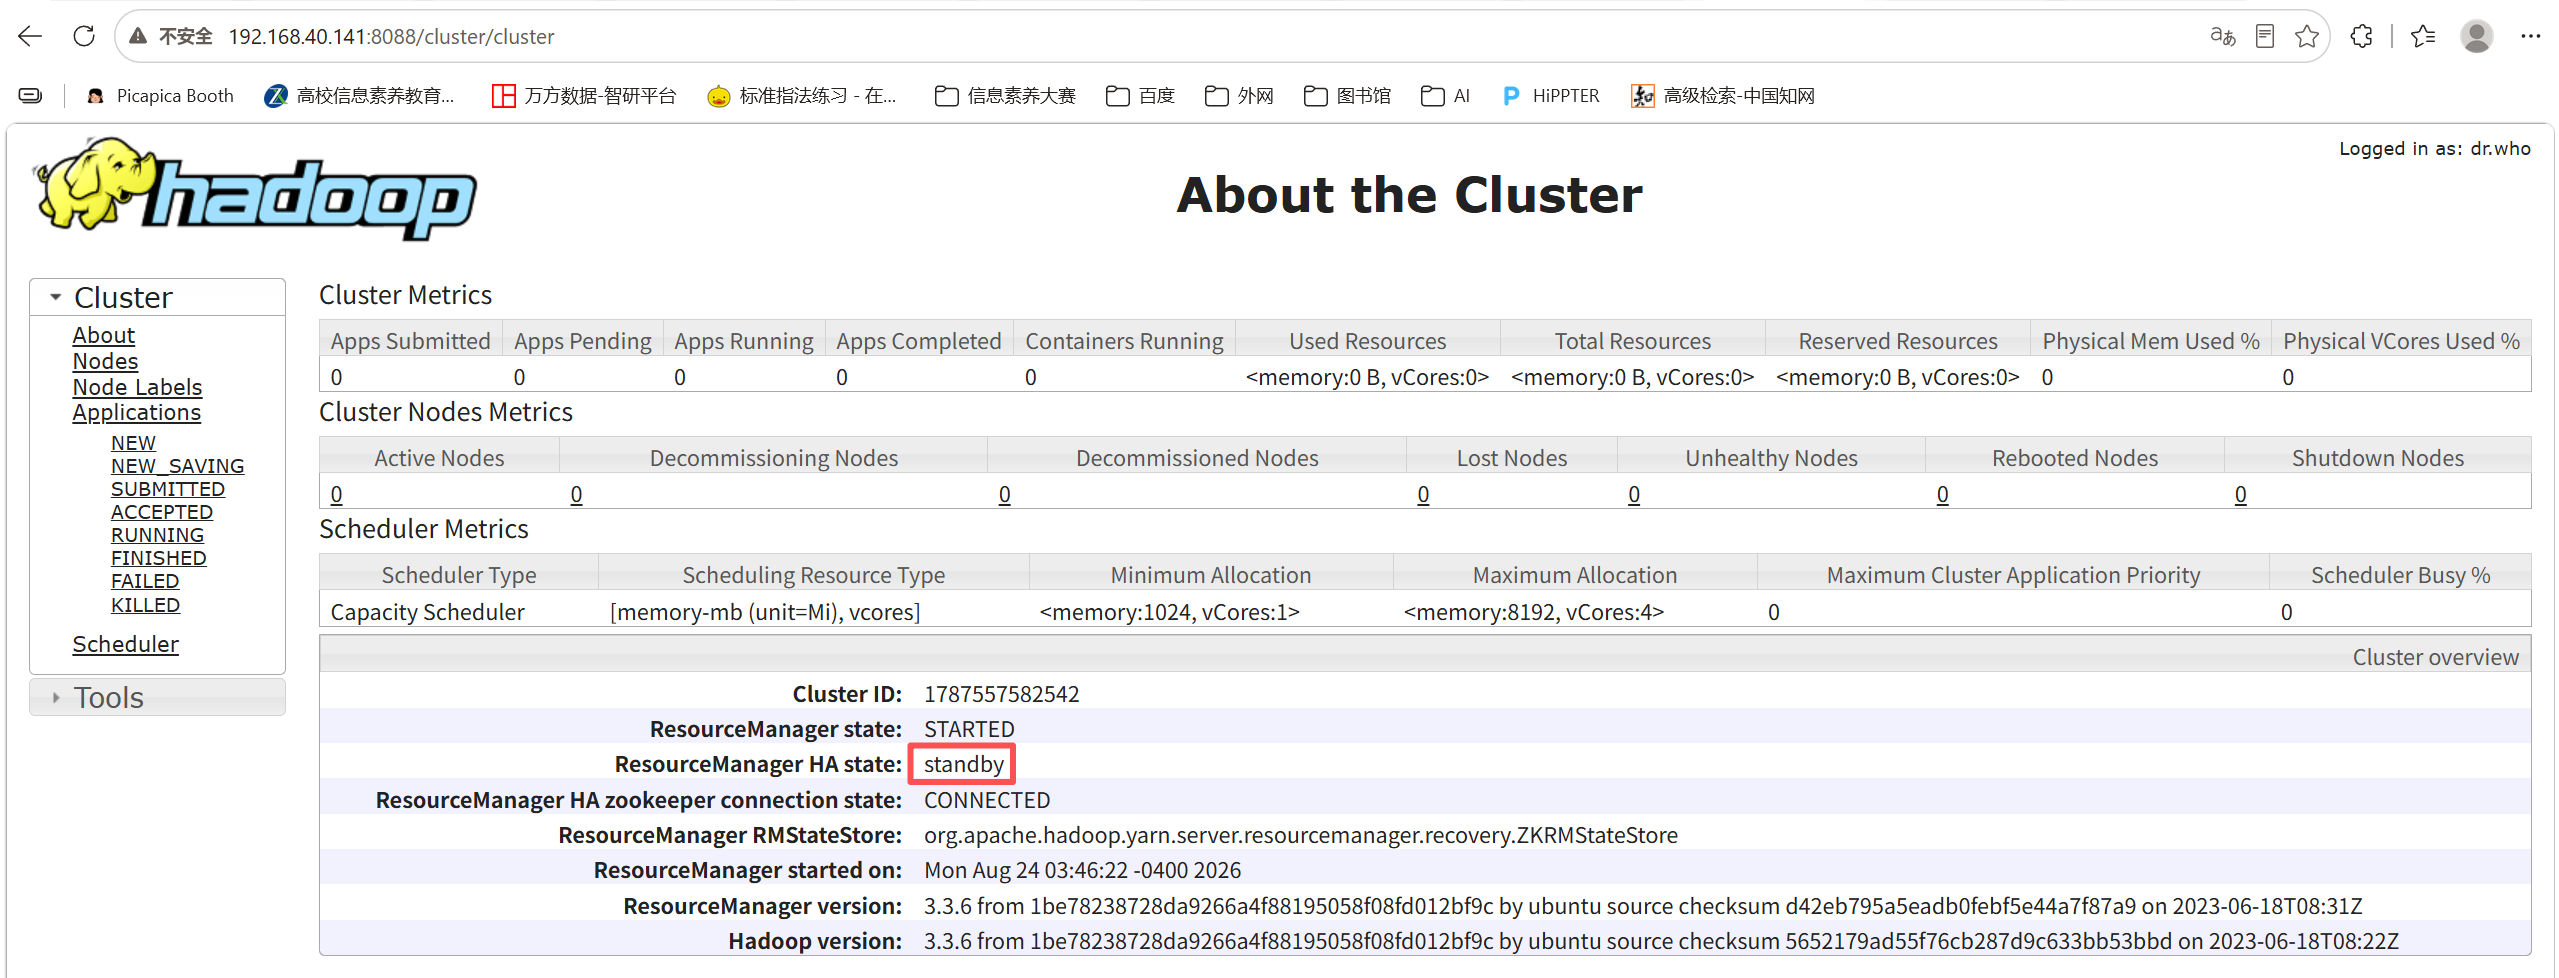Open the 图书馆 bookmark folder
Viewport: 2559px width, 978px height.
(x=1347, y=96)
